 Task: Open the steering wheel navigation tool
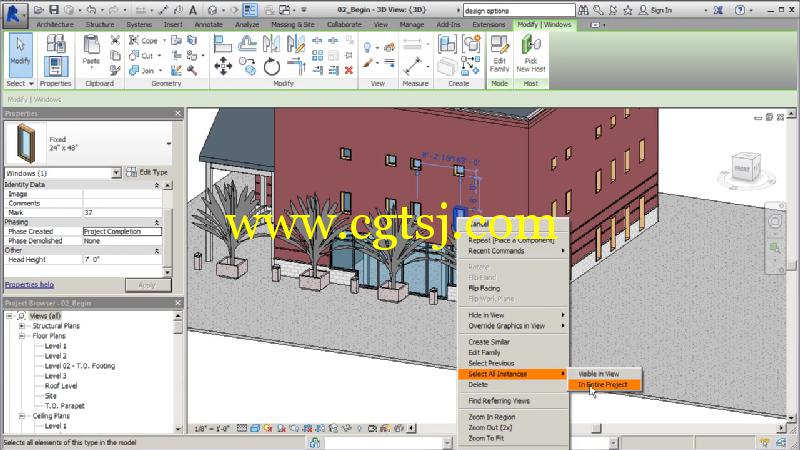click(x=775, y=221)
